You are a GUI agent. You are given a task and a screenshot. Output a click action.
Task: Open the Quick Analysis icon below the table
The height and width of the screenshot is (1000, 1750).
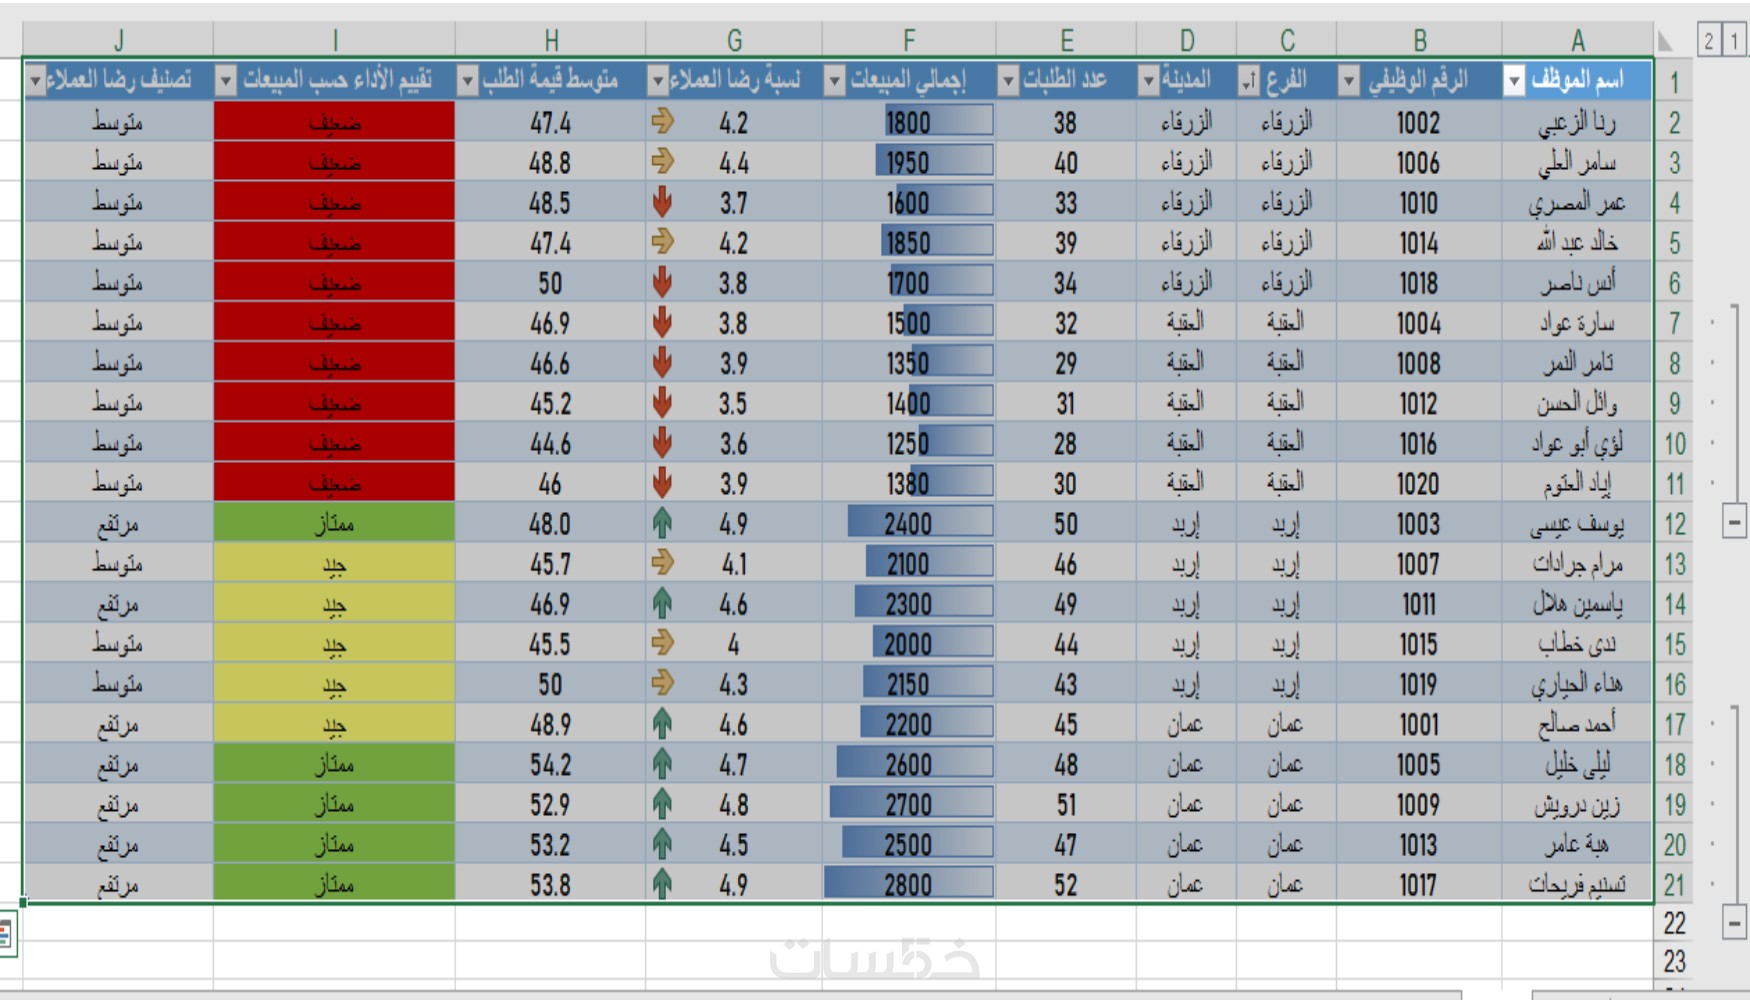click(x=5, y=935)
